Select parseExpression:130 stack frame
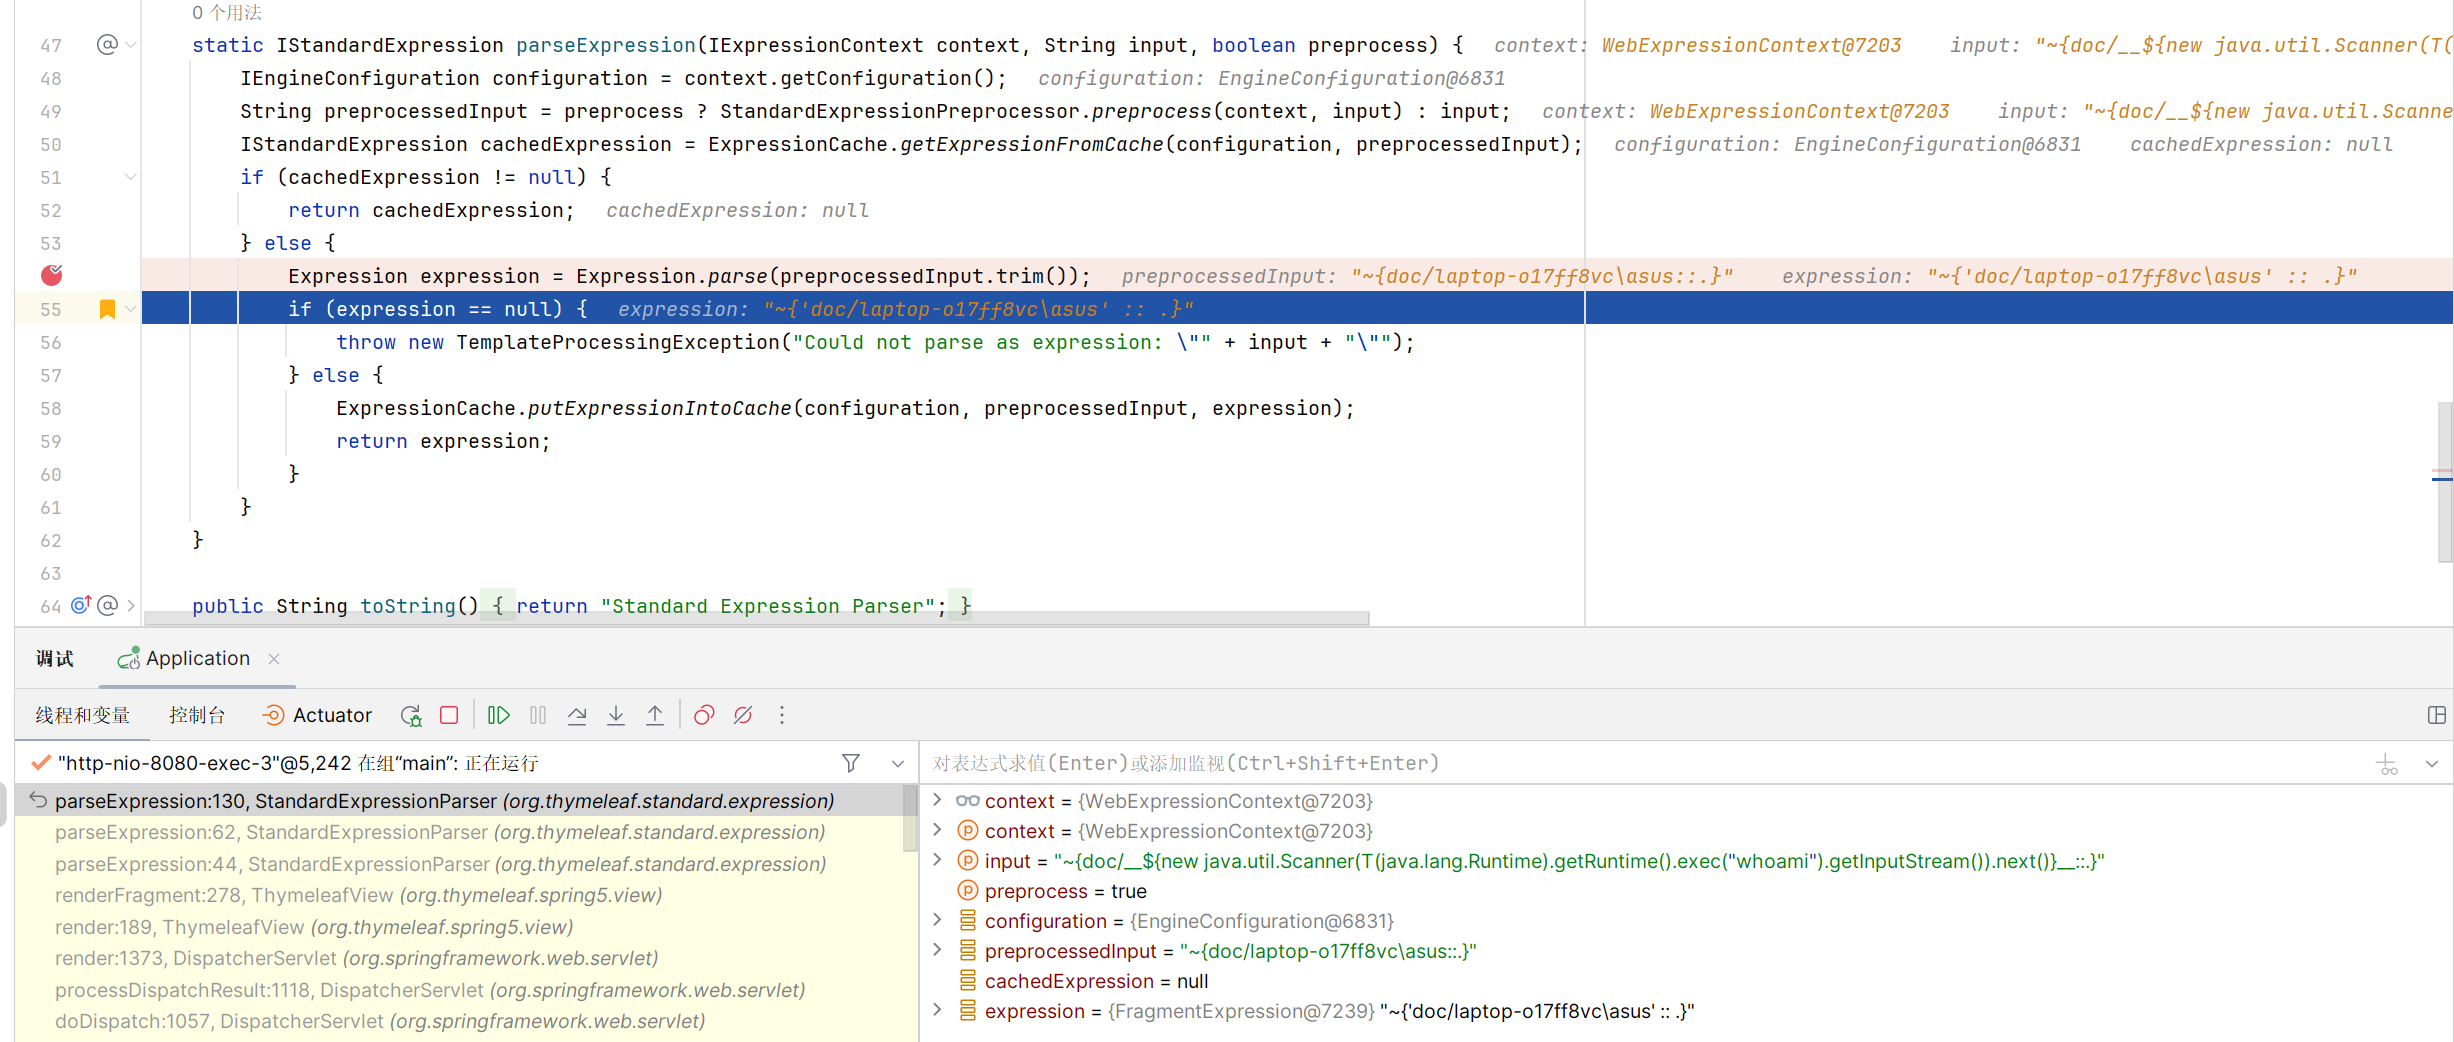Viewport: 2454px width, 1042px height. [x=460, y=800]
